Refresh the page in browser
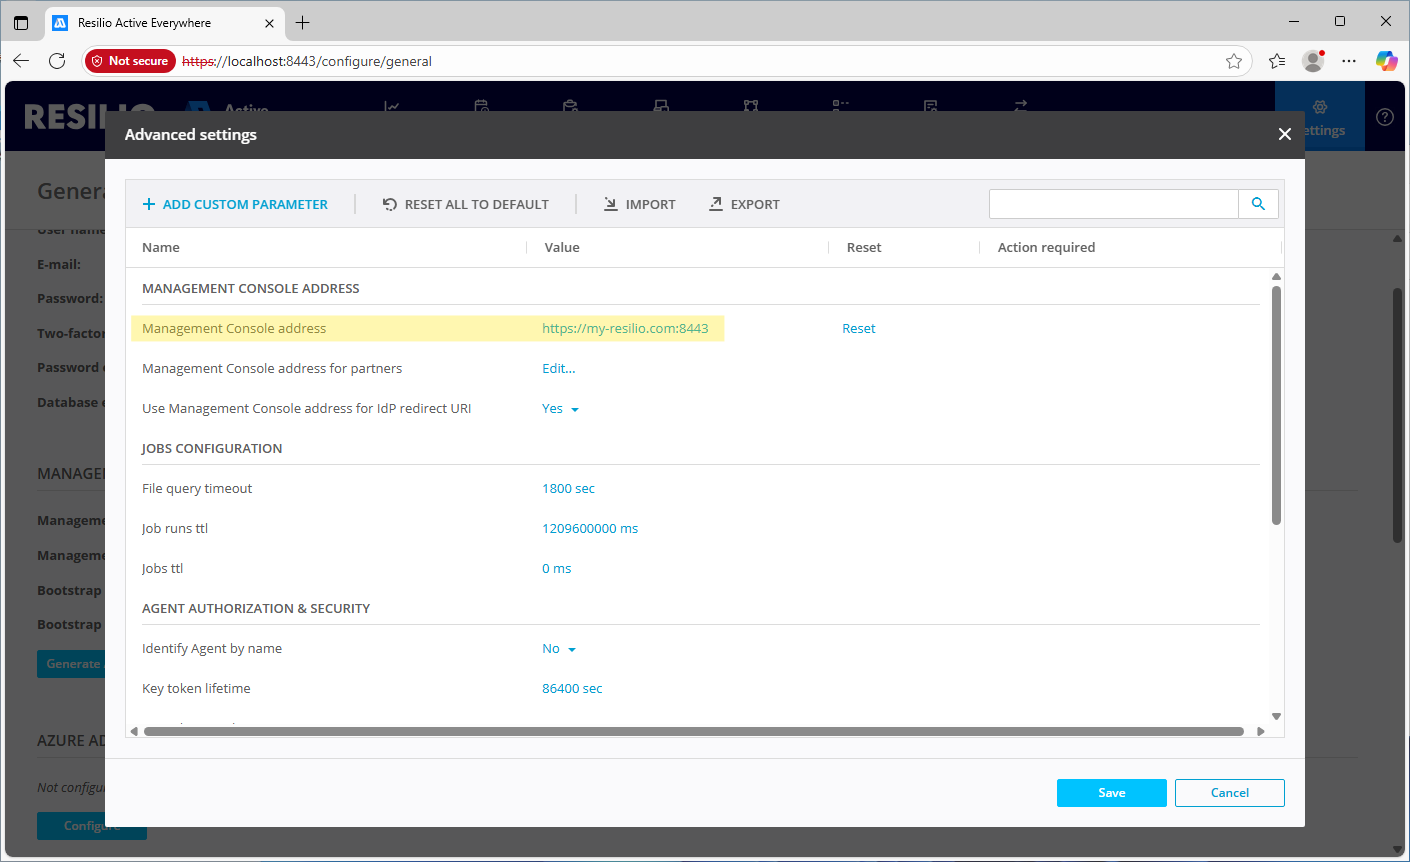 [57, 61]
